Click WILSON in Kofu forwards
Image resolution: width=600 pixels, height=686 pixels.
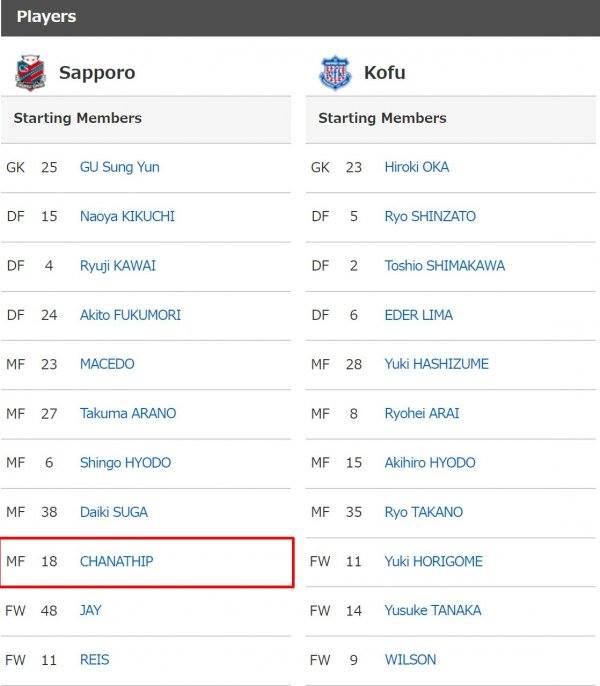(x=410, y=660)
